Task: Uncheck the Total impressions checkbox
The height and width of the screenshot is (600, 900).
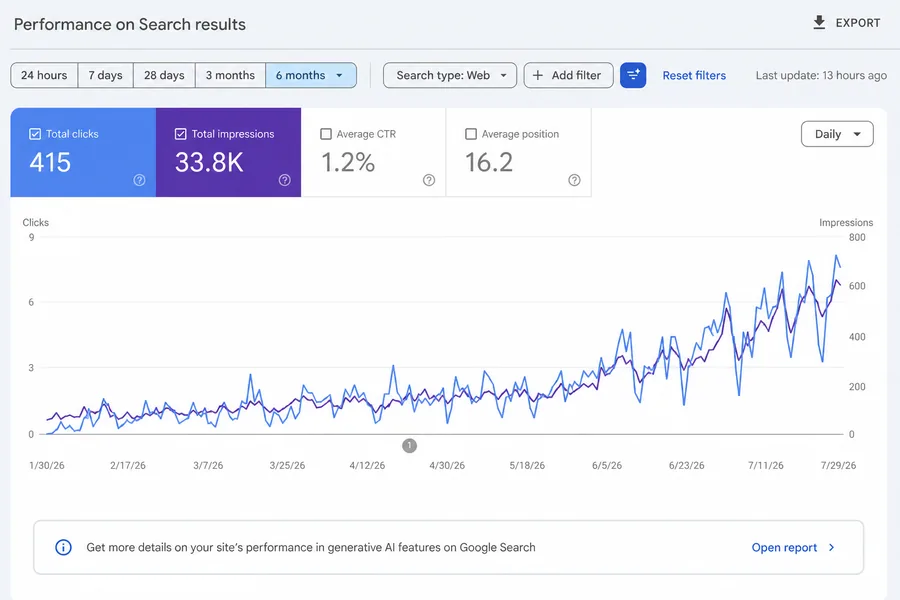Action: (180, 134)
